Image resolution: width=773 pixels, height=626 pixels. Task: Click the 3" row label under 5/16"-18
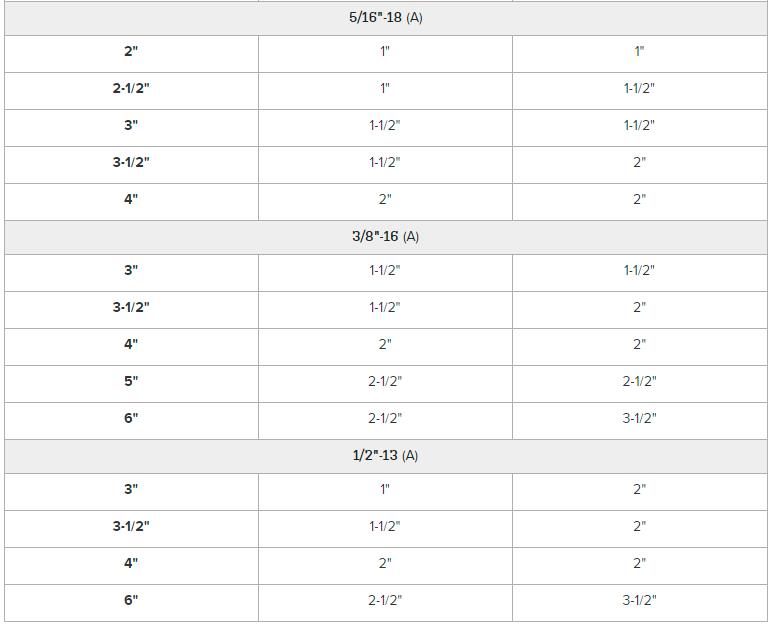click(131, 126)
